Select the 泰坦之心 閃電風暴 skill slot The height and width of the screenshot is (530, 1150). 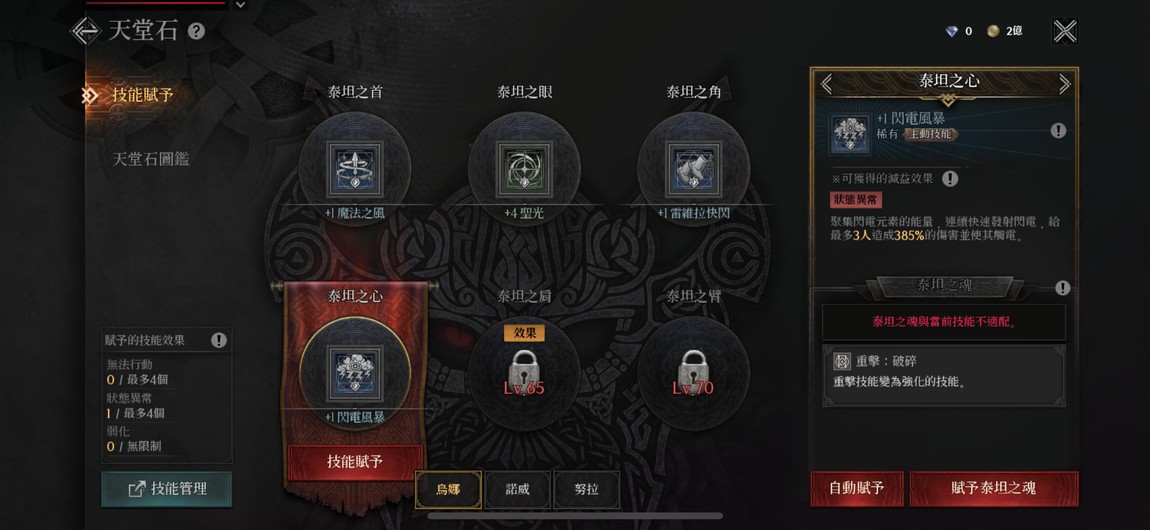point(355,372)
